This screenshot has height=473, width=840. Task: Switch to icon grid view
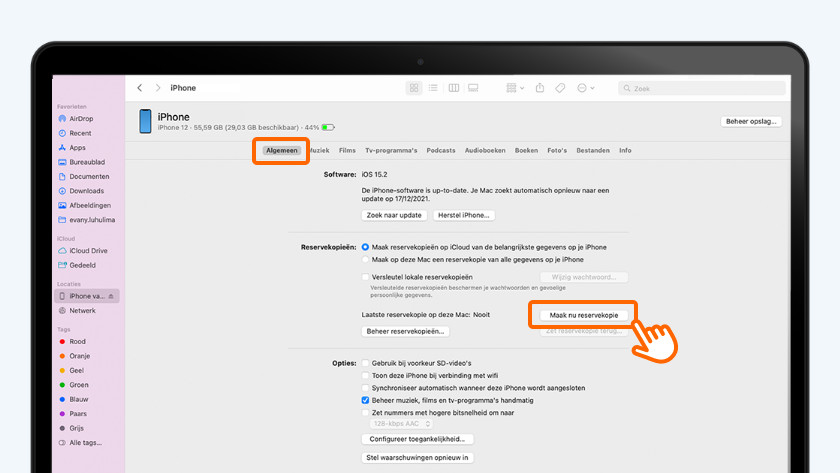coord(414,88)
